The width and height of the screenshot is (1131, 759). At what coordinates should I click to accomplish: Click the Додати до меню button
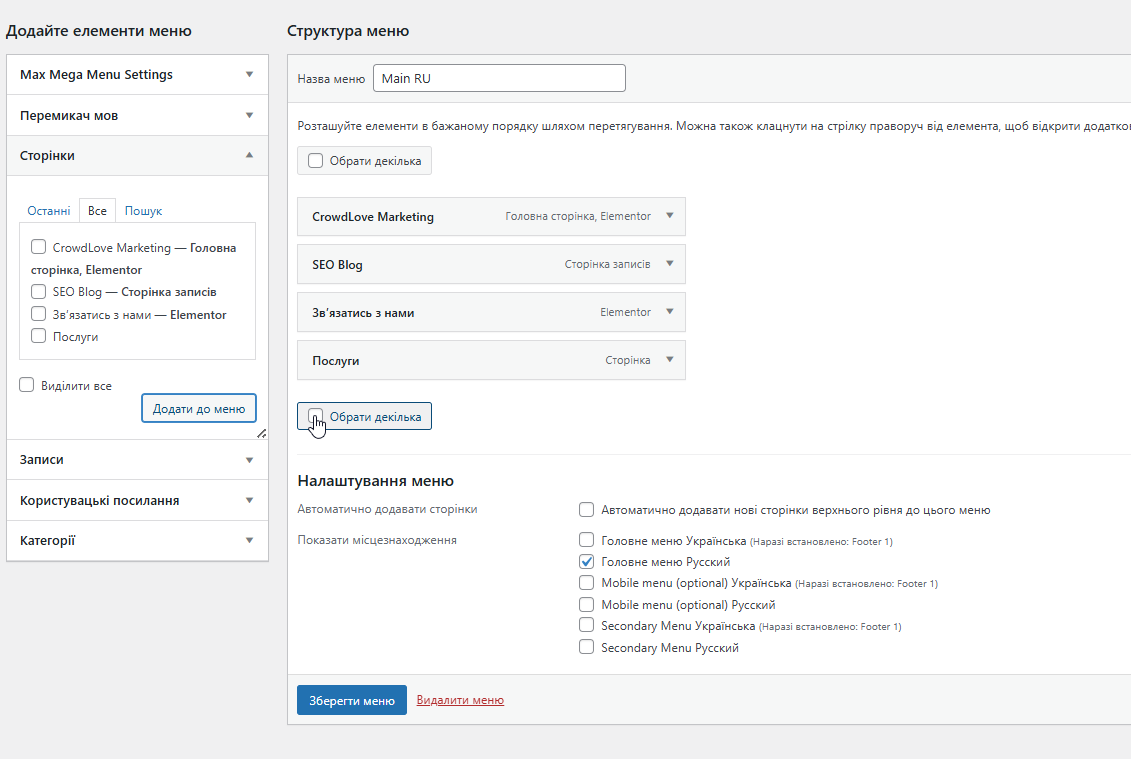(199, 408)
